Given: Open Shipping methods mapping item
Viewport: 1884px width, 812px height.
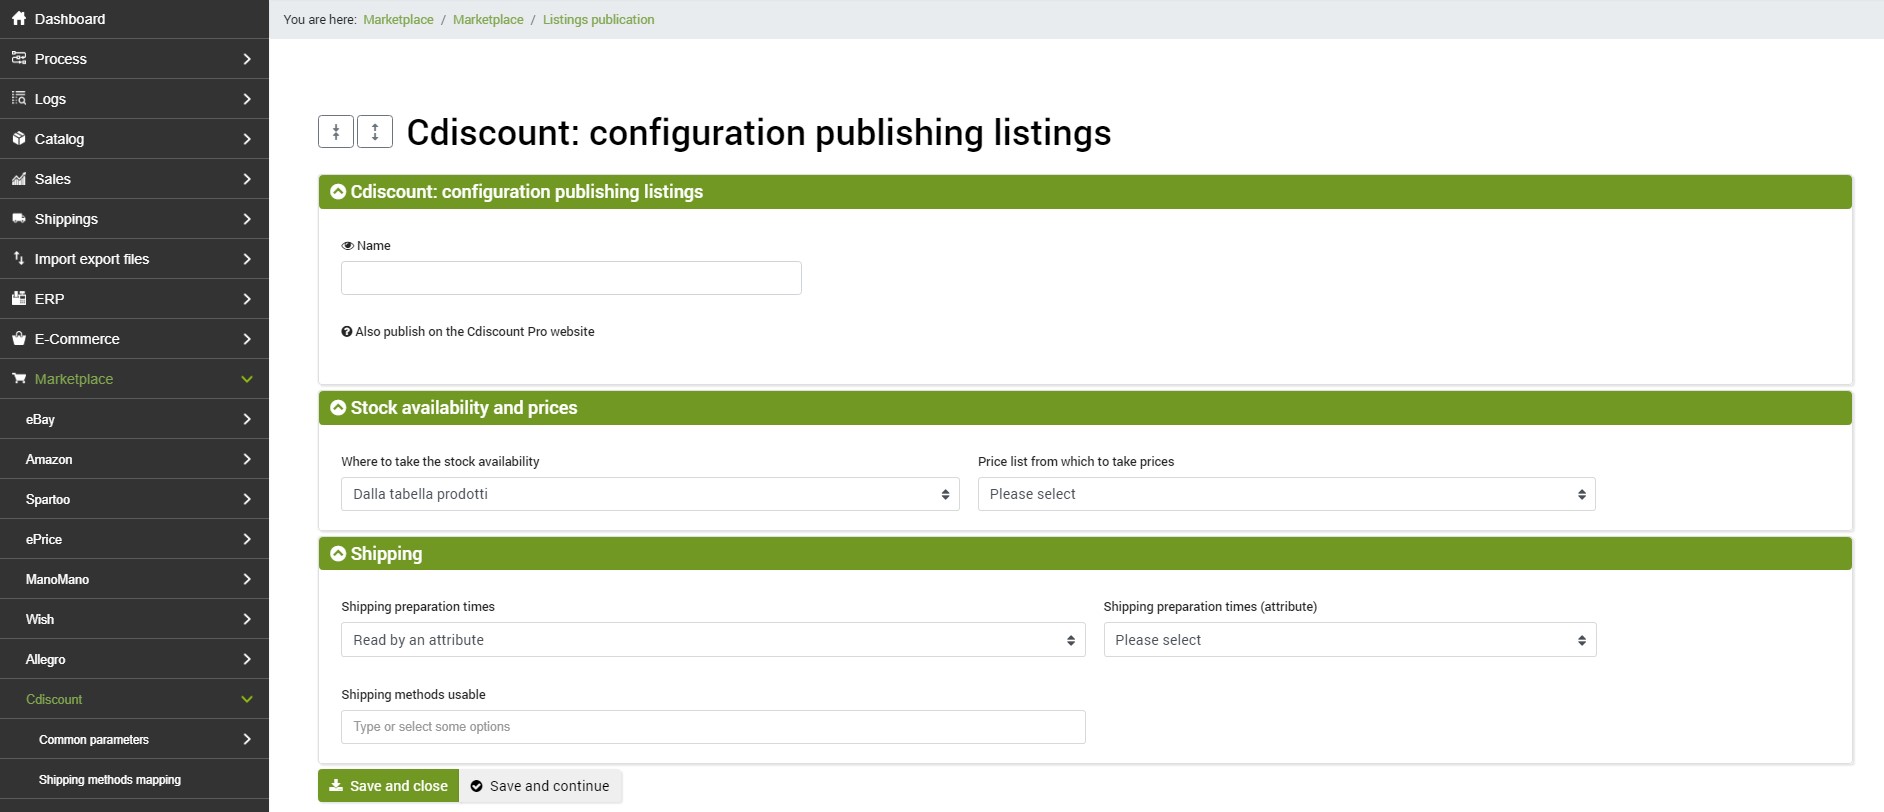Looking at the screenshot, I should [134, 779].
